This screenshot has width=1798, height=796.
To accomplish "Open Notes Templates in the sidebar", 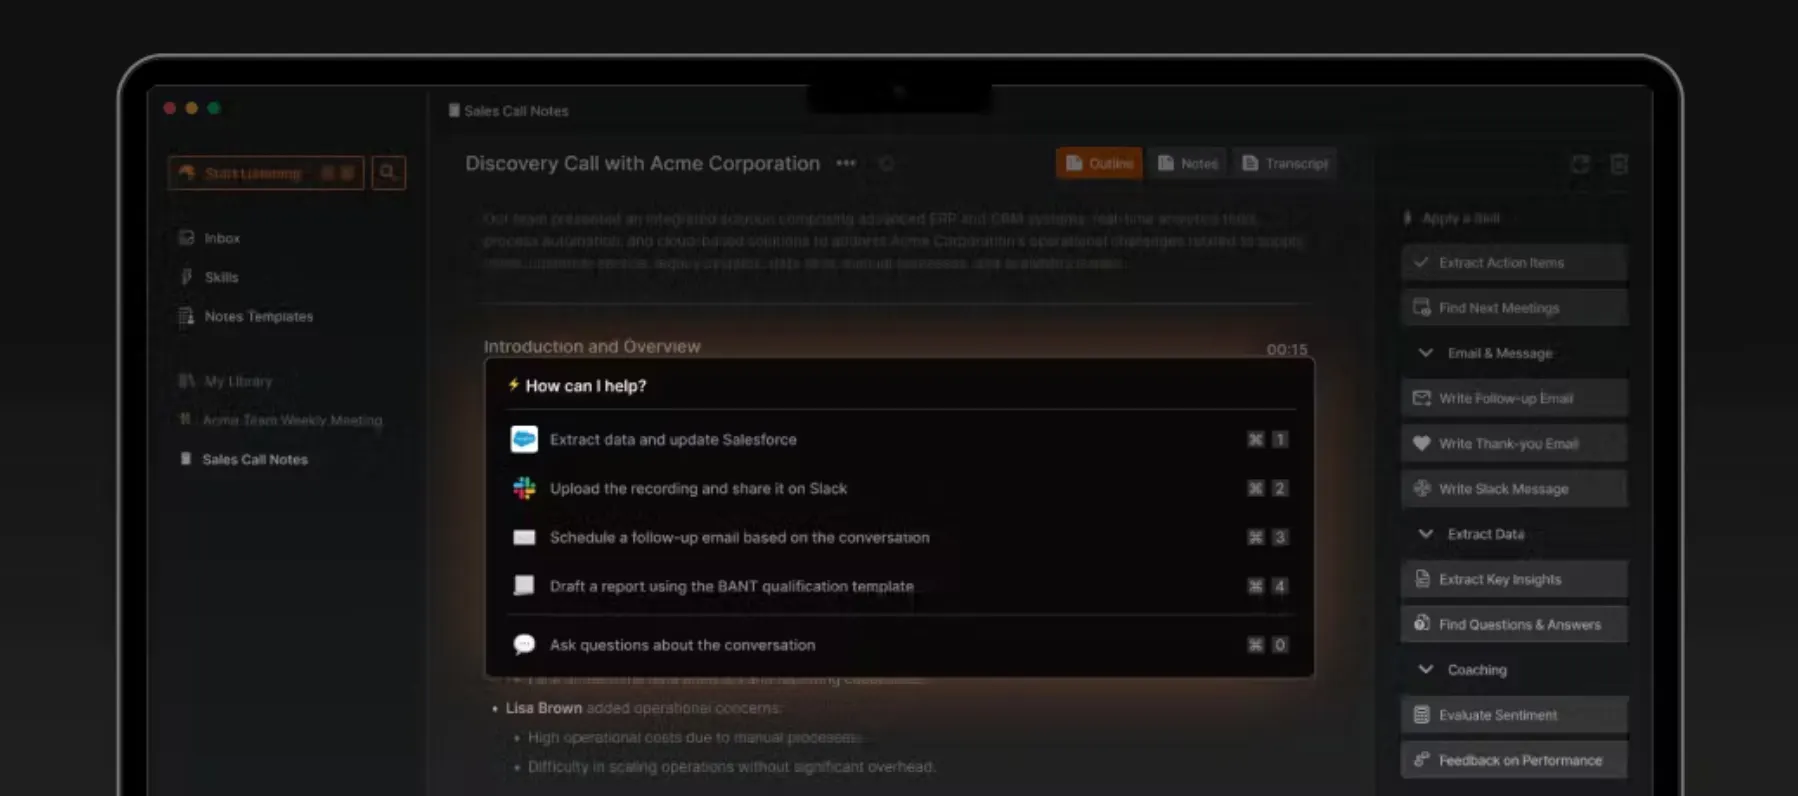I will tap(246, 316).
